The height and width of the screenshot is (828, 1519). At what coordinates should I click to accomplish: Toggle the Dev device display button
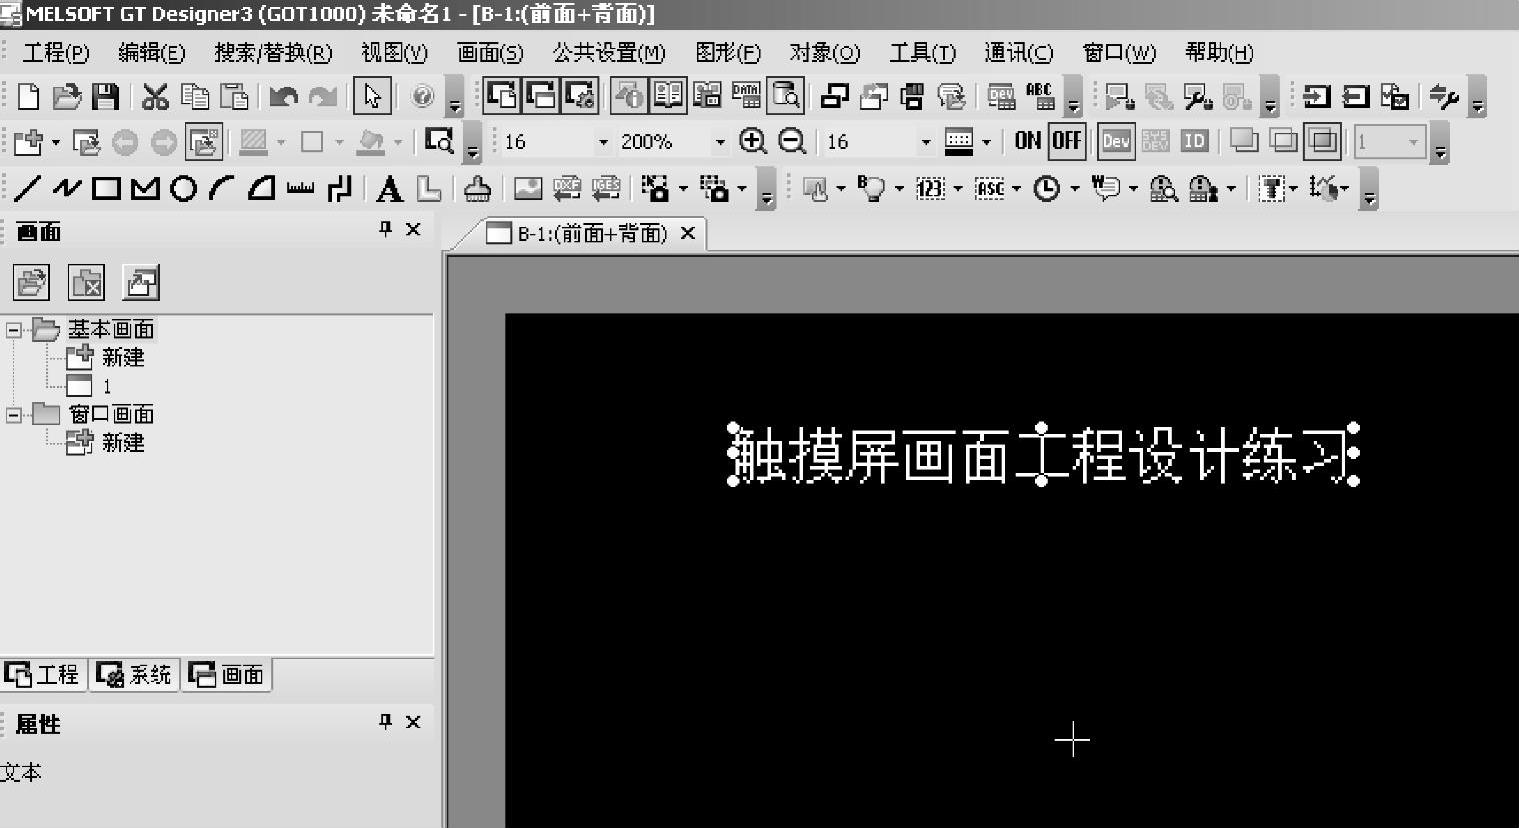(1115, 141)
